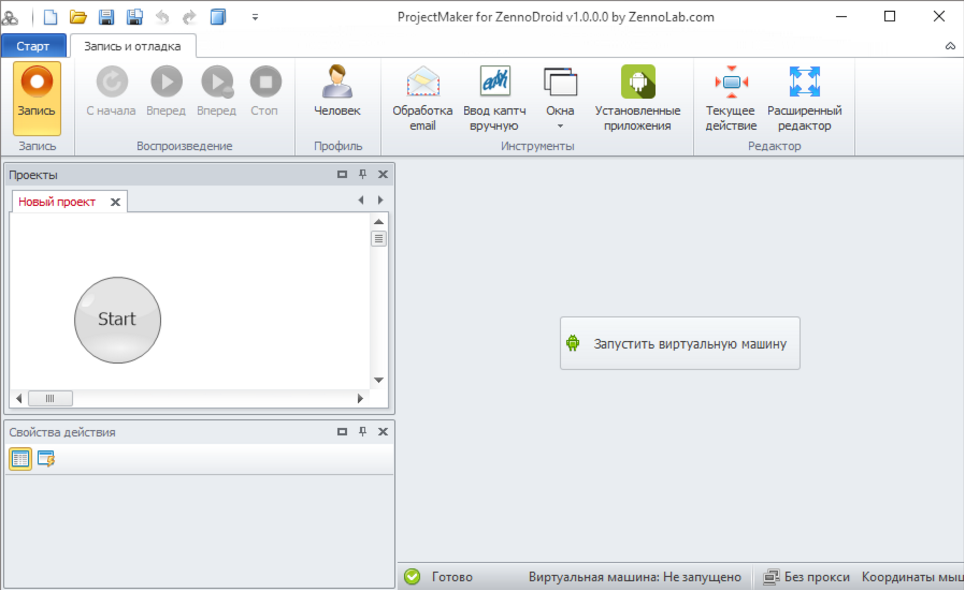The height and width of the screenshot is (590, 964).
Task: Click the ProjectMaker app icon in the title bar
Action: coord(10,17)
